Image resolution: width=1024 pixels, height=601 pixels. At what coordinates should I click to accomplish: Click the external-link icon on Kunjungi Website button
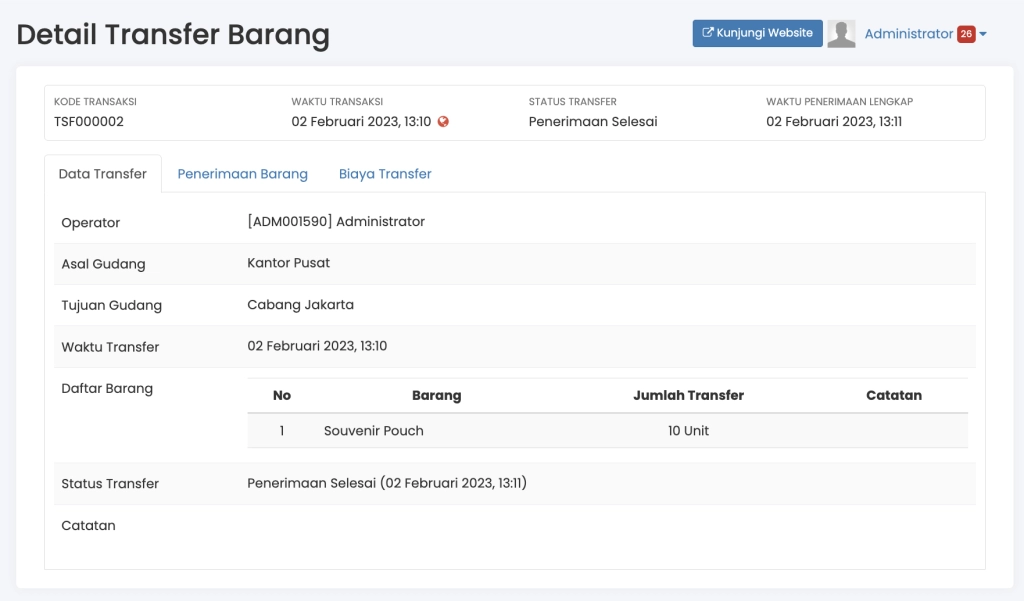pyautogui.click(x=707, y=33)
